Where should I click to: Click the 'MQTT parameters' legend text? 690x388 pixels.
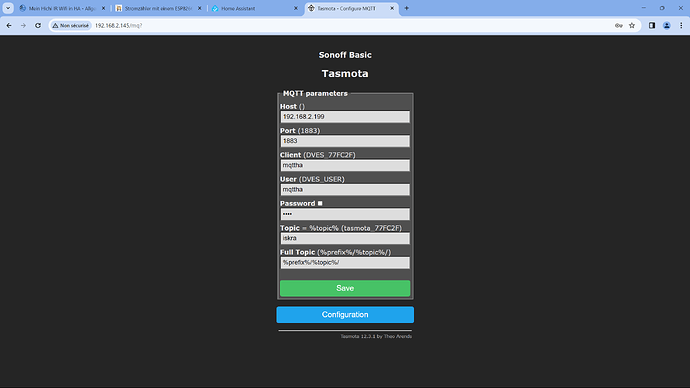[x=315, y=93]
